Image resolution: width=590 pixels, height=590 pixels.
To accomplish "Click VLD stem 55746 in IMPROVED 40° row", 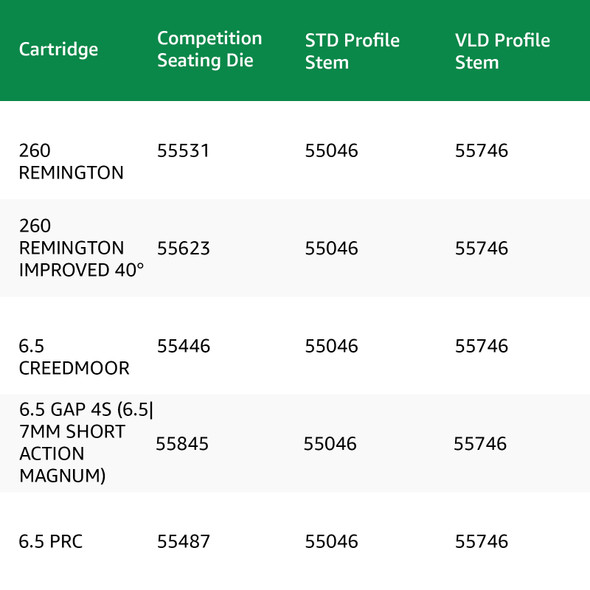I will pyautogui.click(x=481, y=248).
